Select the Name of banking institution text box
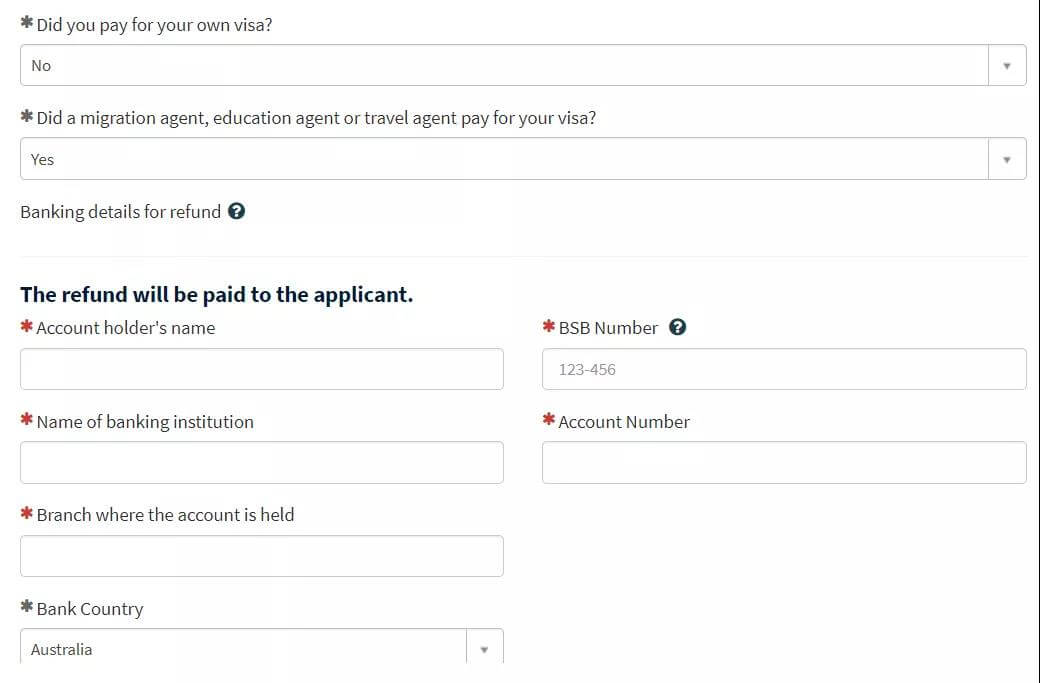The image size is (1040, 683). click(262, 462)
